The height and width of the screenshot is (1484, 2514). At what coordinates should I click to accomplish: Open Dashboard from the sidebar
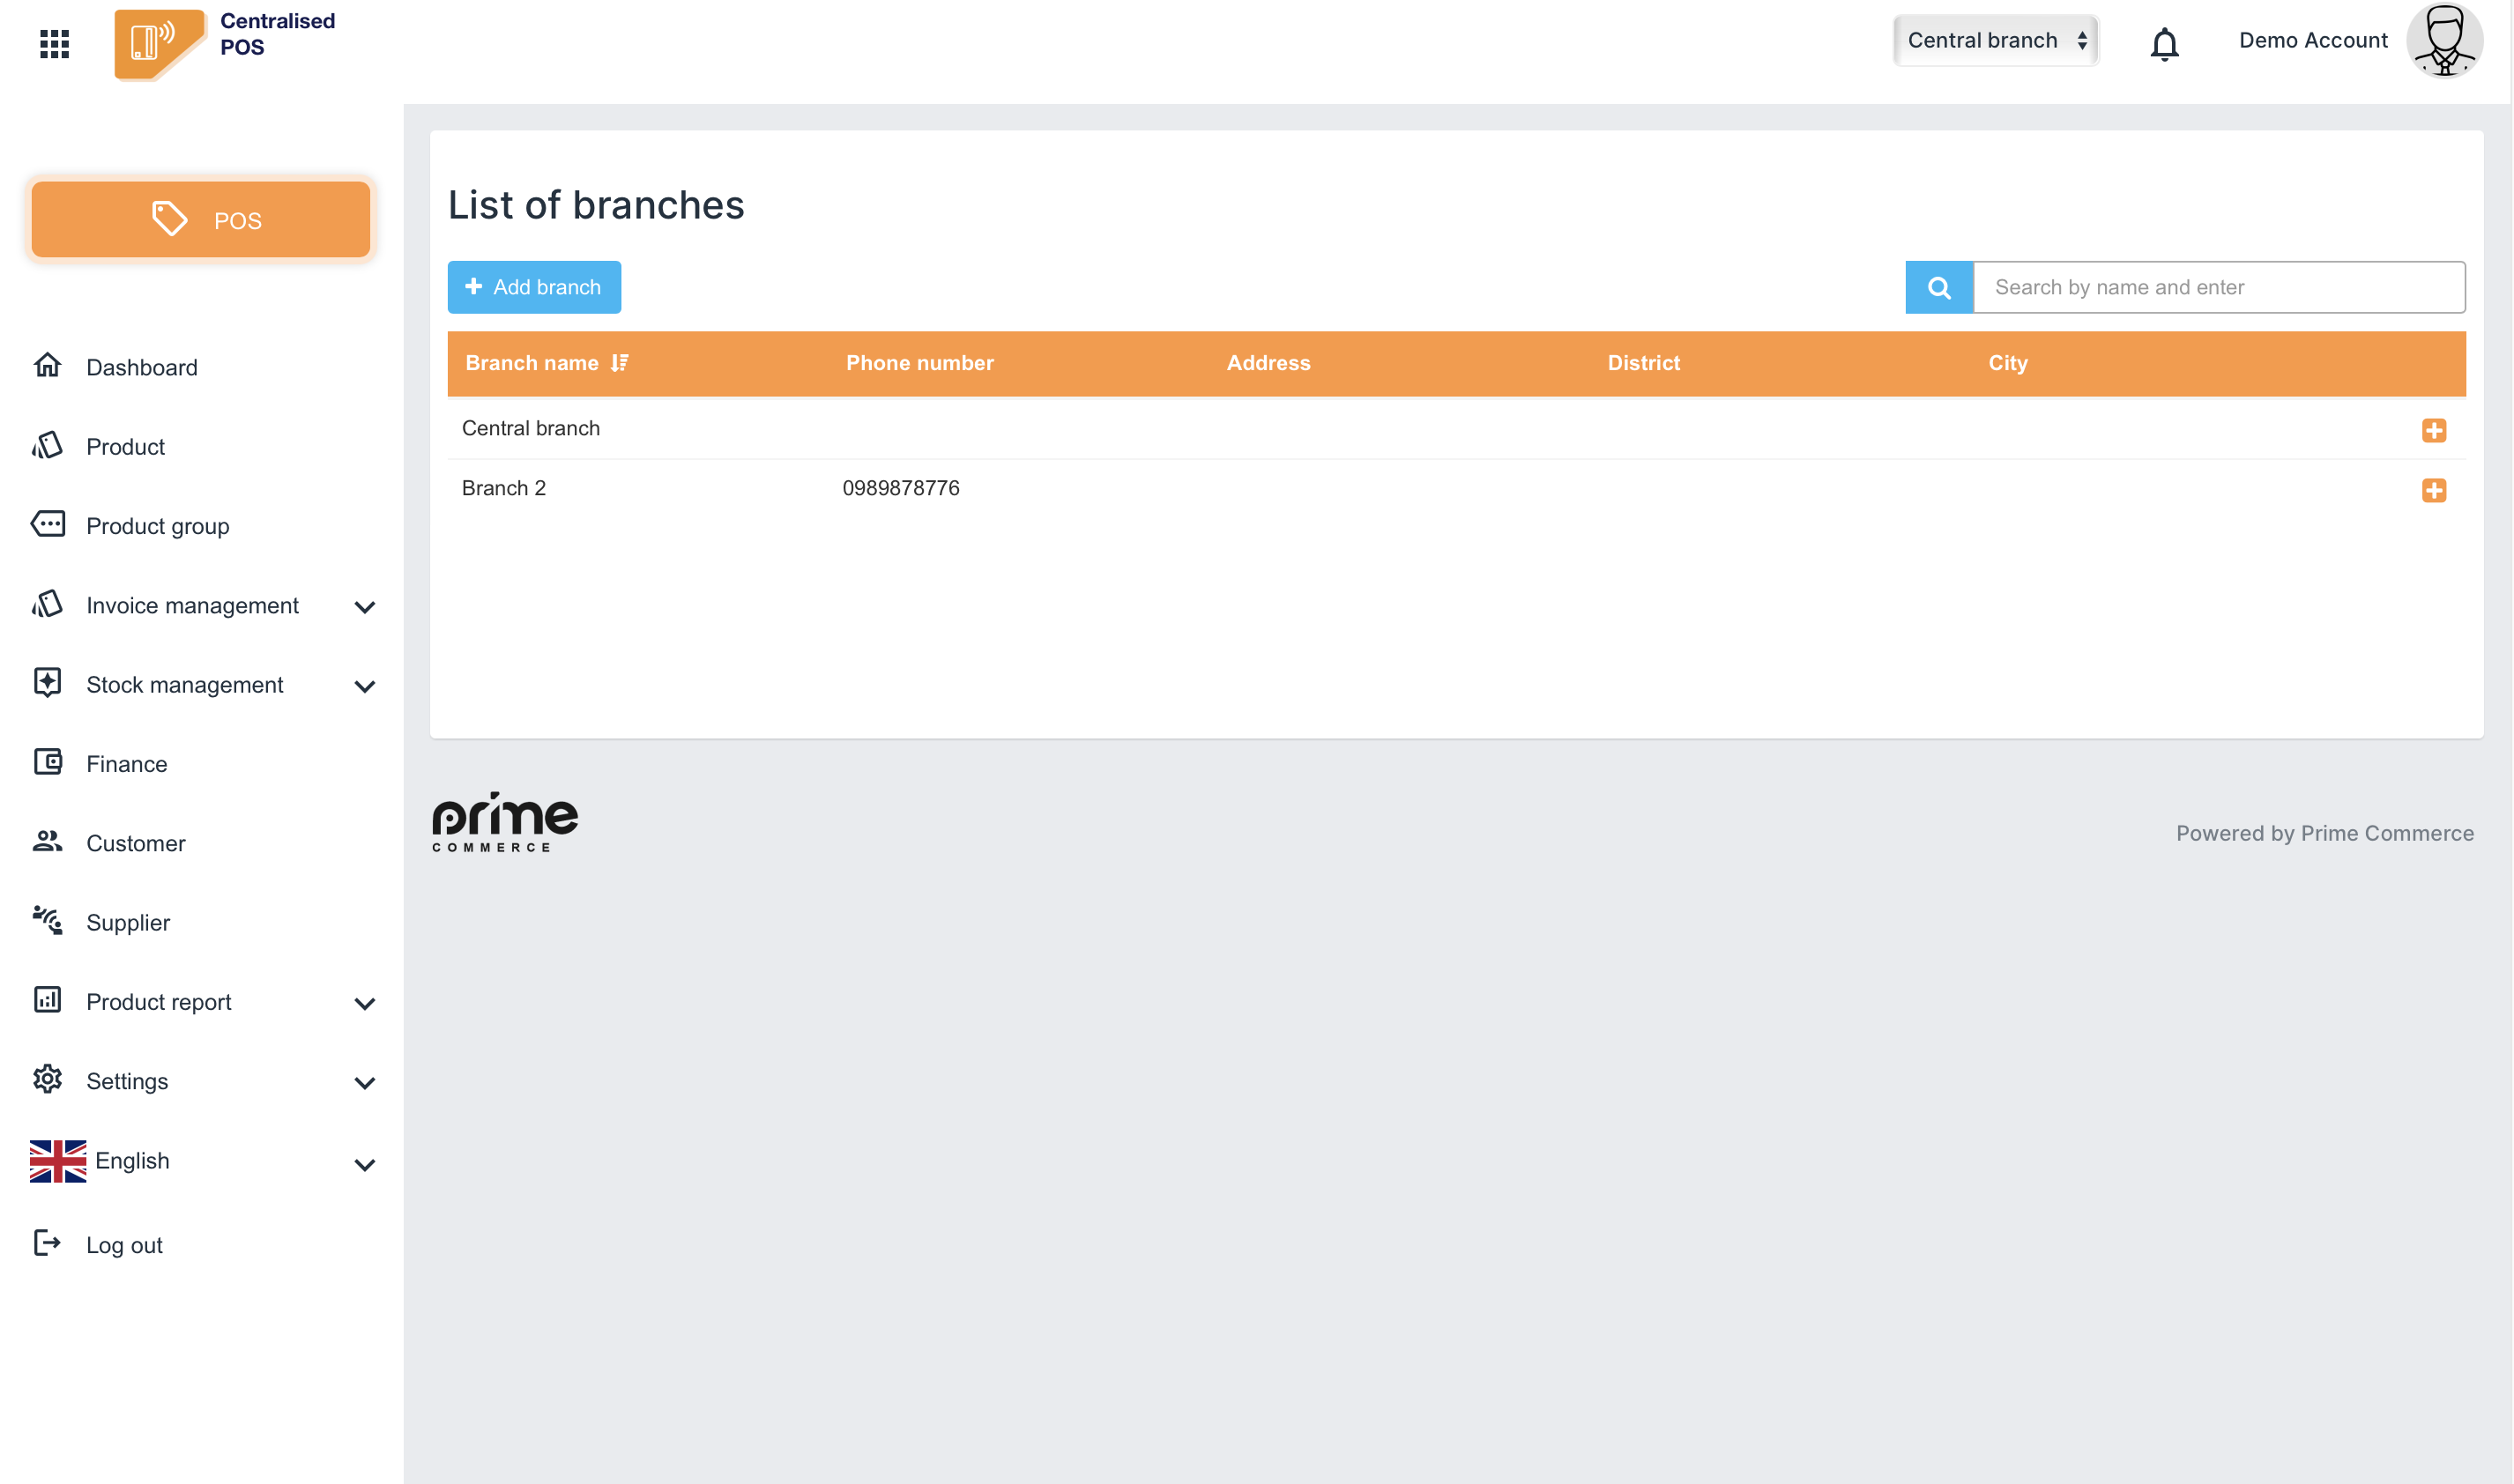141,367
